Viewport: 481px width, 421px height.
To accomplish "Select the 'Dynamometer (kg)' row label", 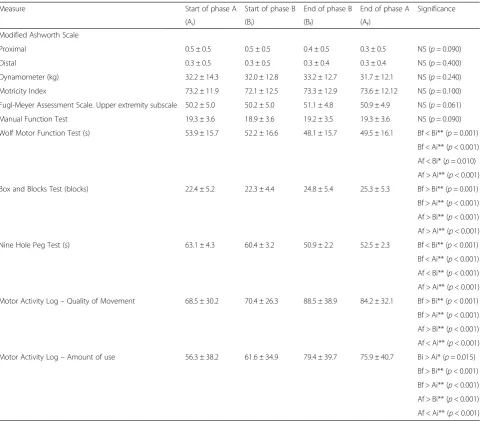I will pyautogui.click(x=29, y=77).
